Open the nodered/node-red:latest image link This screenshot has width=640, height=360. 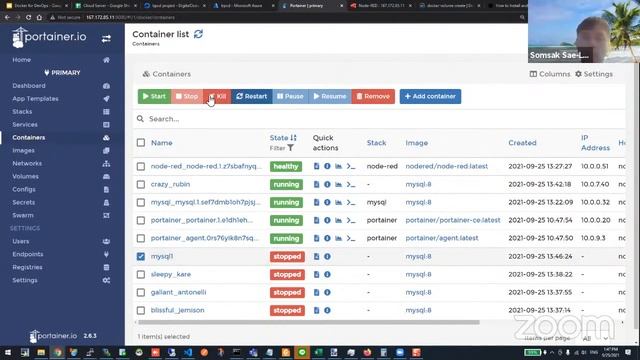(447, 166)
